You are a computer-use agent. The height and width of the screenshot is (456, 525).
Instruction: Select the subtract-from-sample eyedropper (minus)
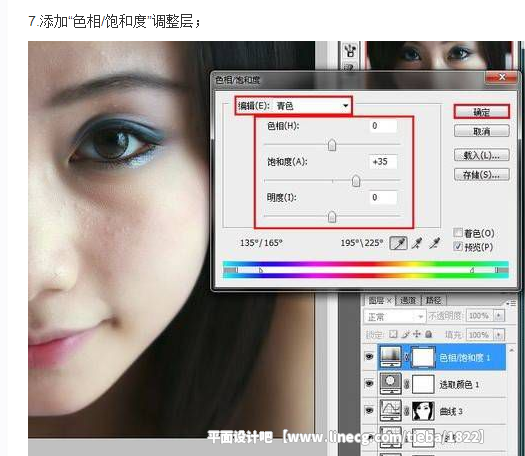pyautogui.click(x=435, y=243)
